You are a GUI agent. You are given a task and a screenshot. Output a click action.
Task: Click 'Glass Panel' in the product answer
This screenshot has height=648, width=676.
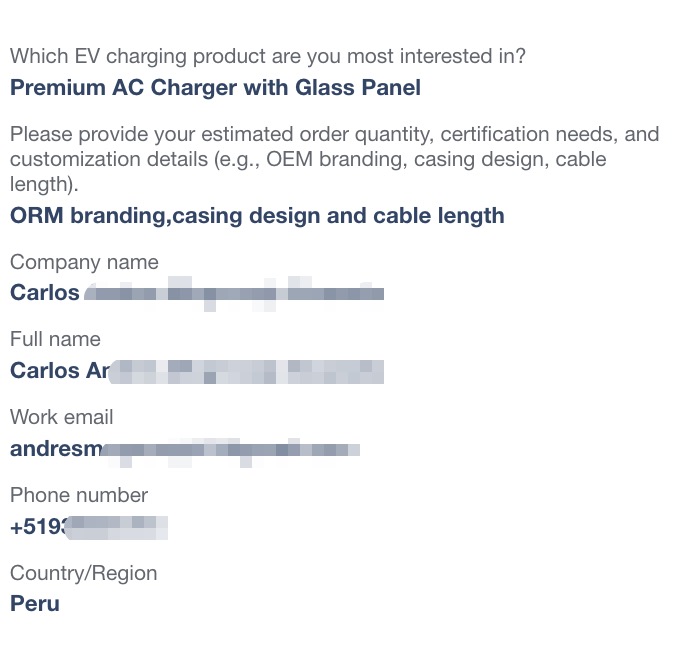click(x=358, y=88)
